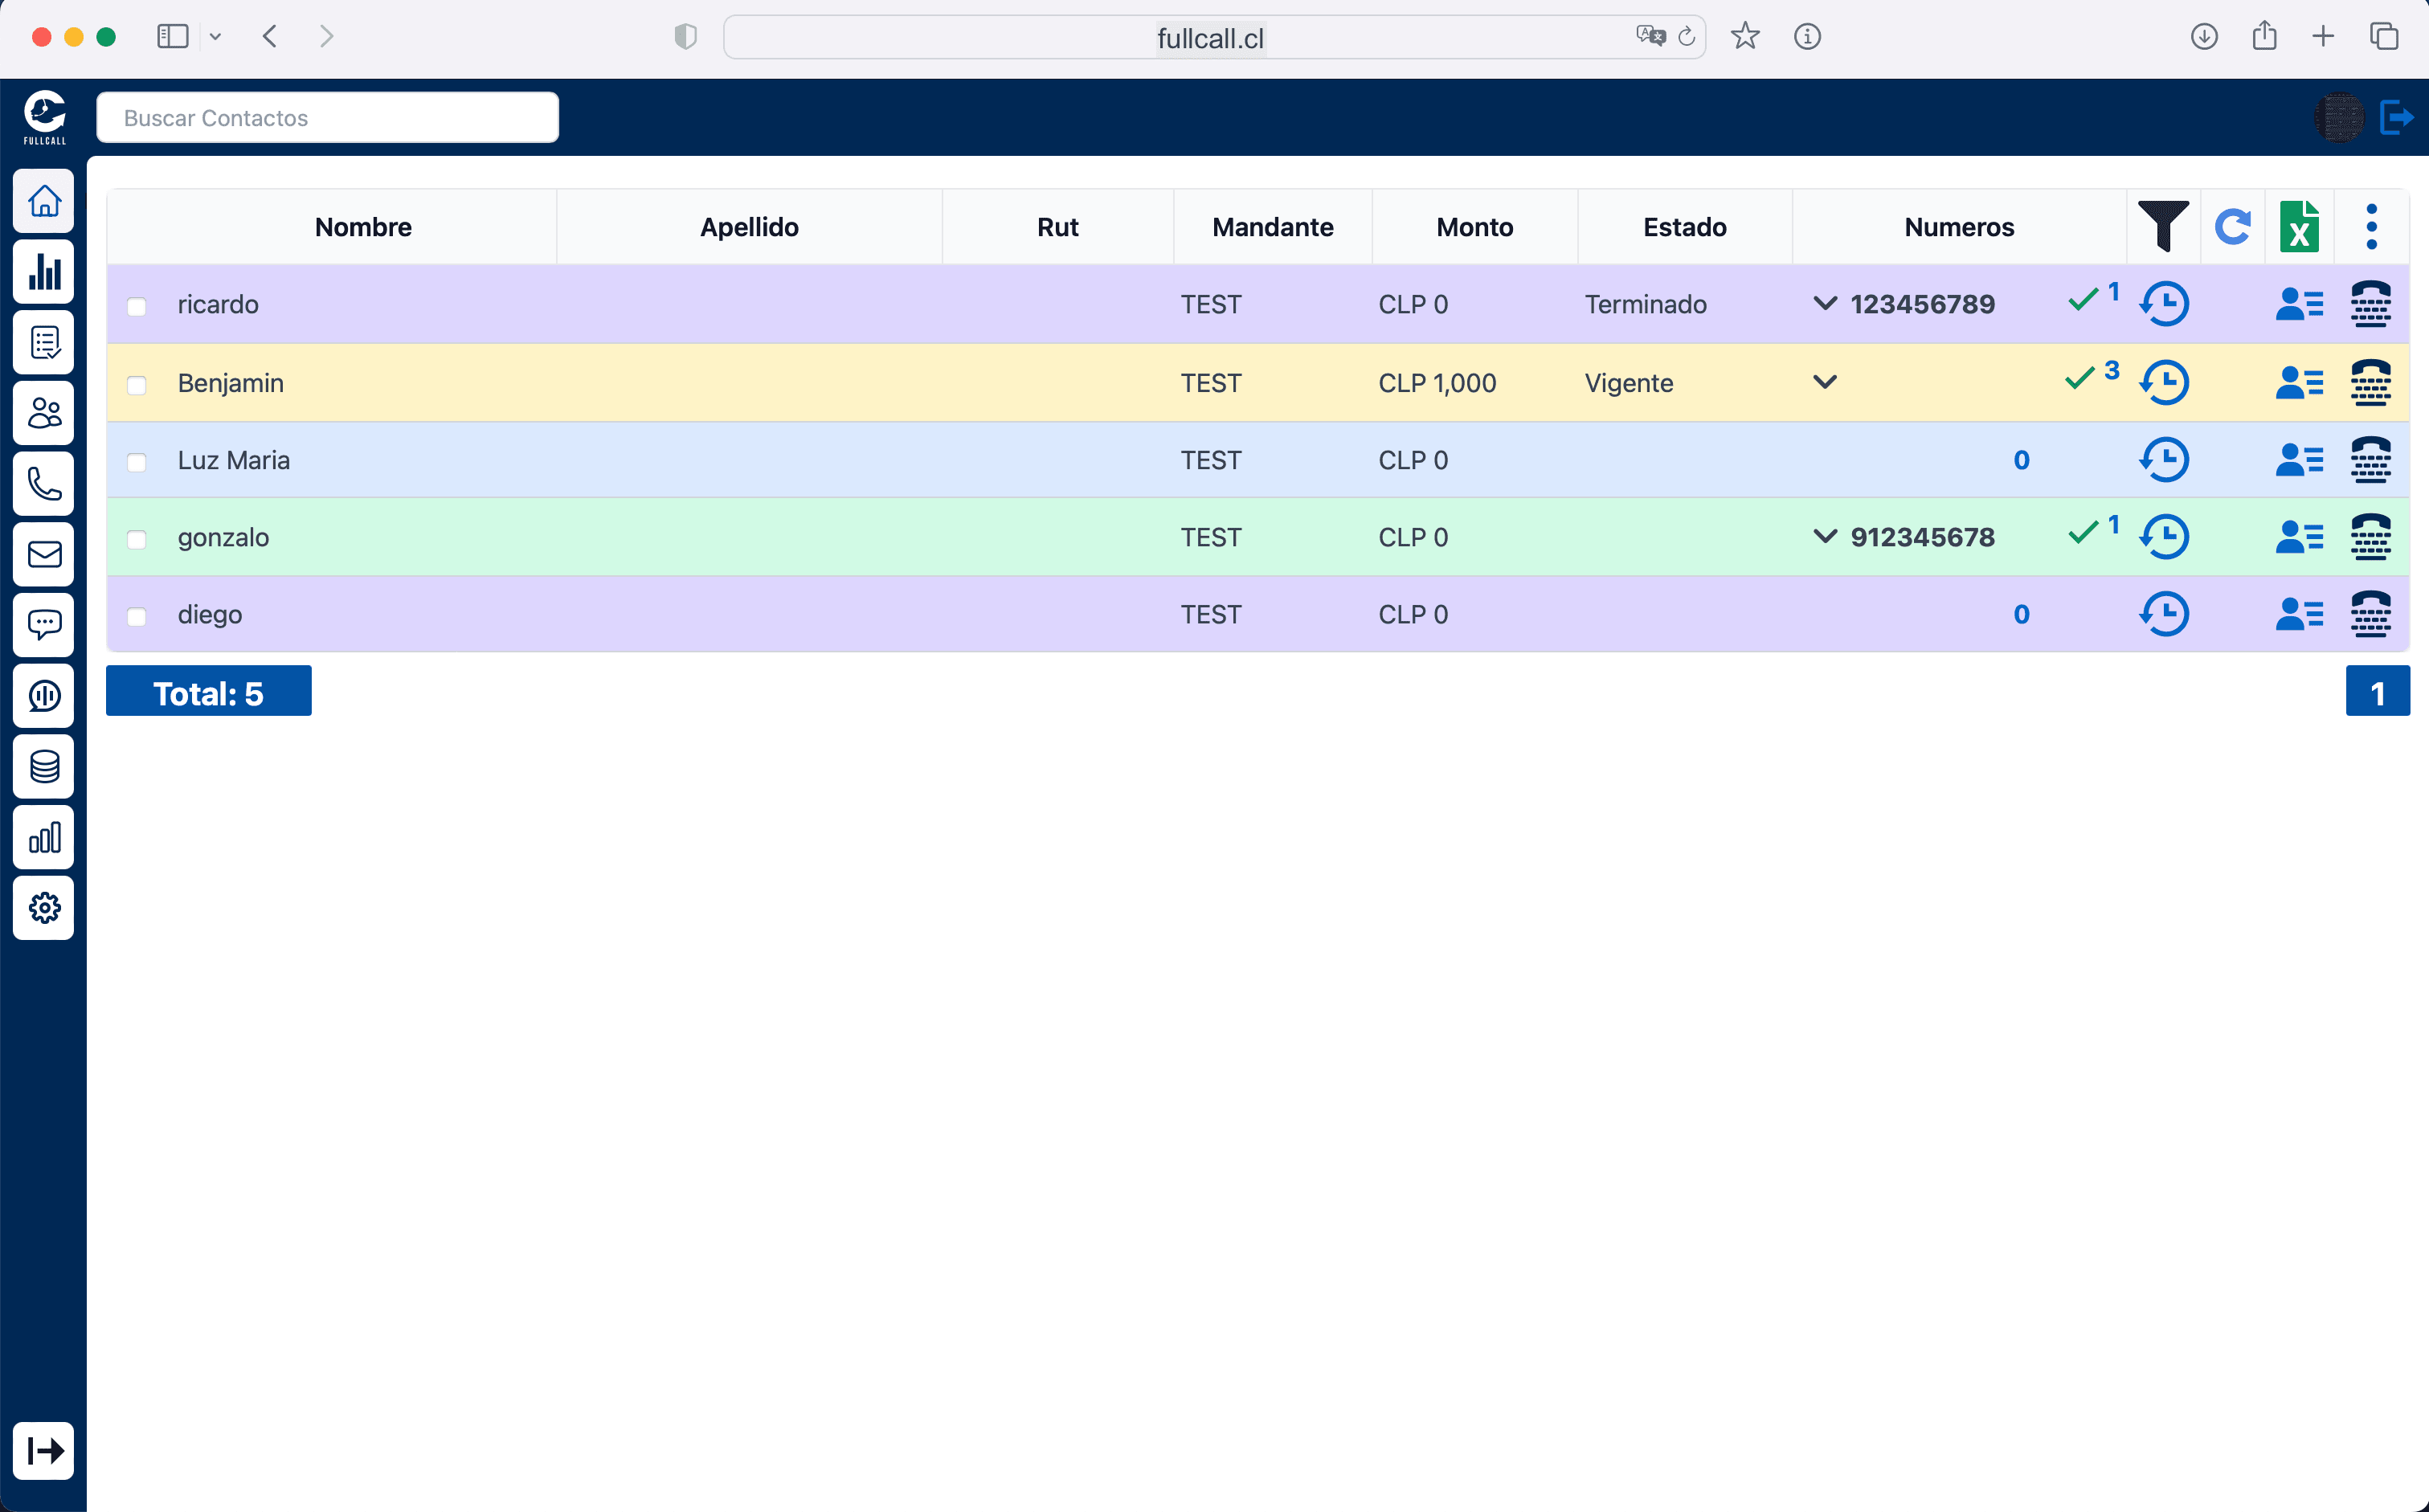Image resolution: width=2429 pixels, height=1512 pixels.
Task: Click page 1 pagination button
Action: [2377, 692]
